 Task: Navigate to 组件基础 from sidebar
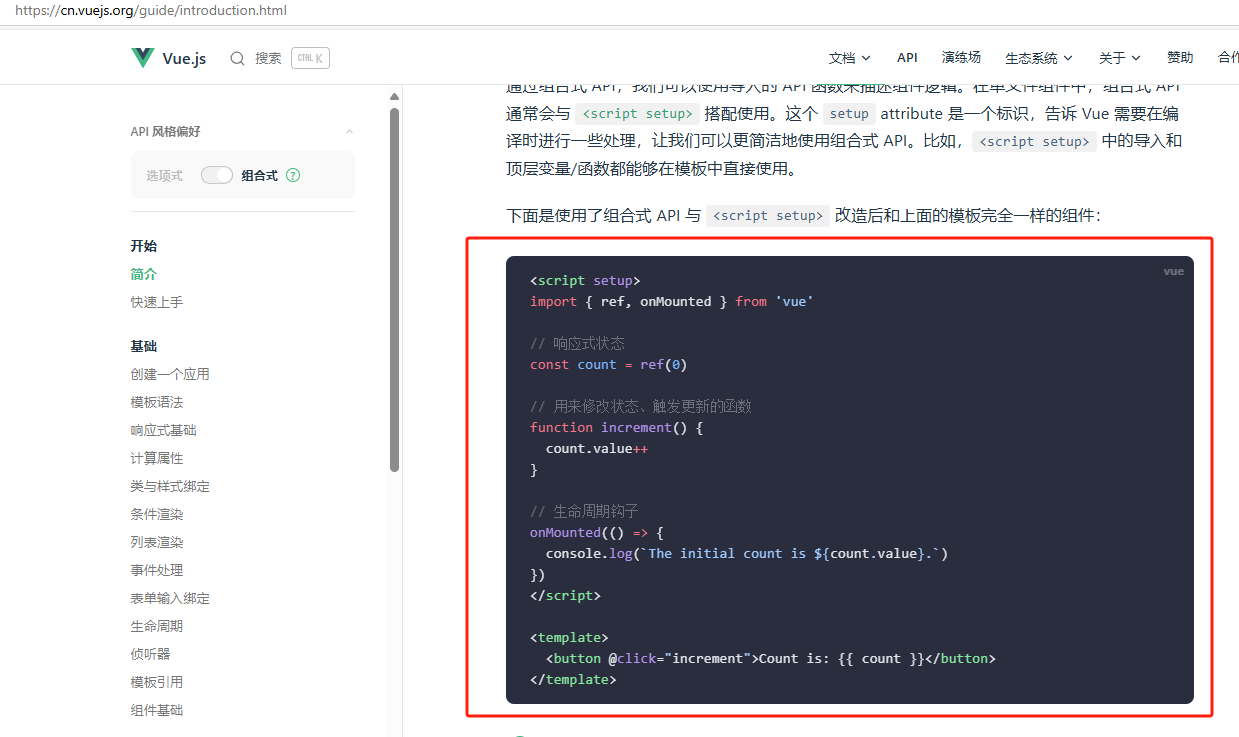158,709
